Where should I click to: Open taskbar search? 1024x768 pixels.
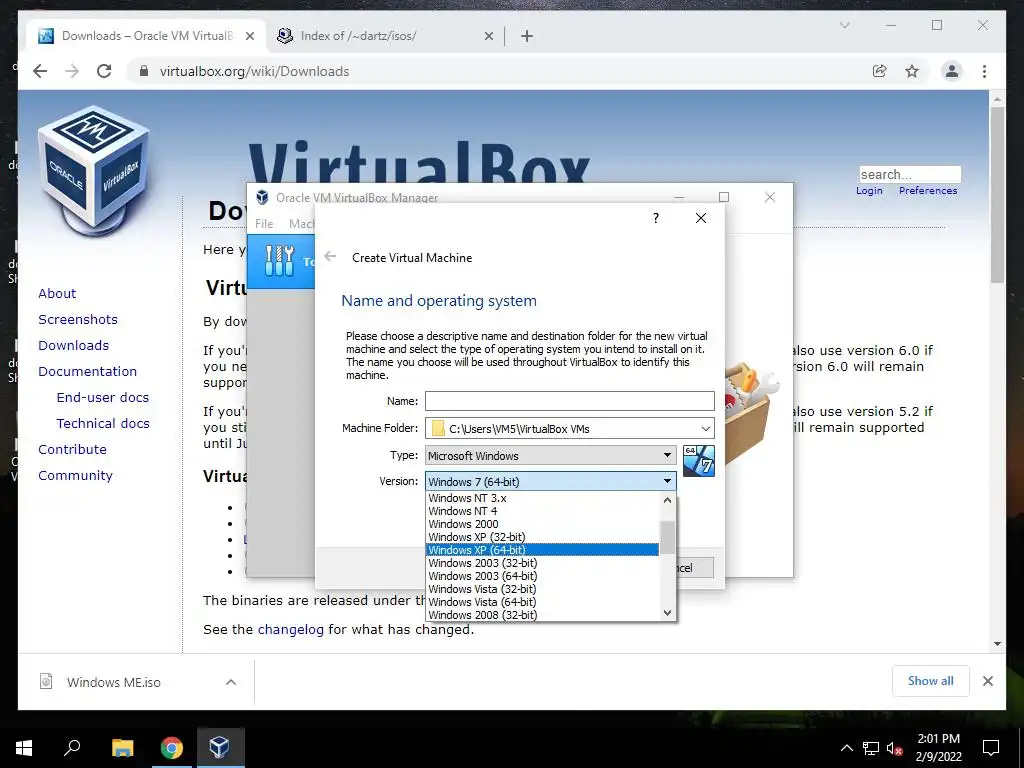click(72, 747)
